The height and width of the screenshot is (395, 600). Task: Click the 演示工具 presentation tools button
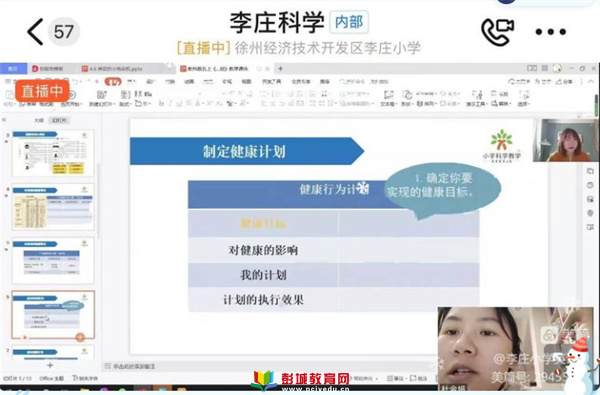click(x=477, y=98)
